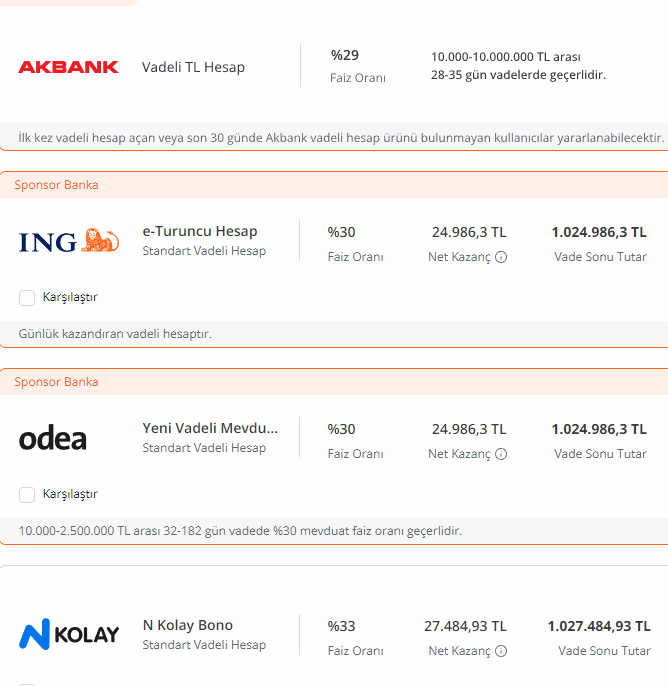Click the Akbank logo
The image size is (668, 686).
pyautogui.click(x=68, y=67)
